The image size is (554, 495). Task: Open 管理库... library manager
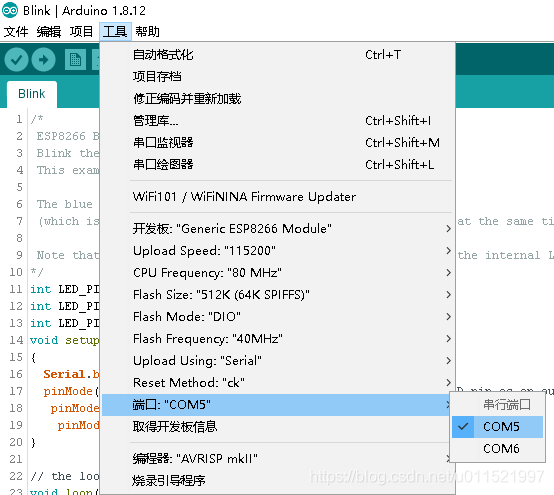tap(278, 121)
